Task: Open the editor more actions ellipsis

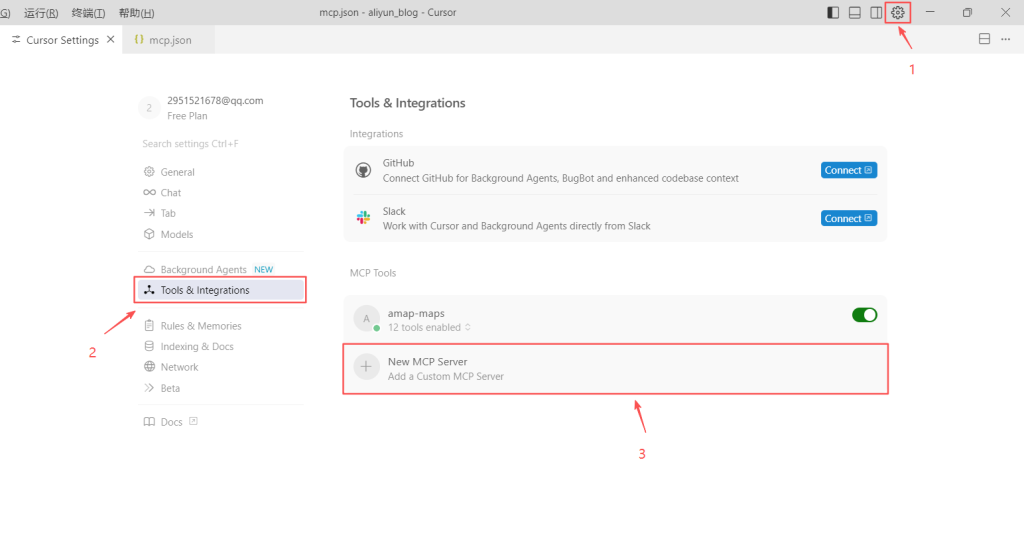Action: coord(1005,39)
